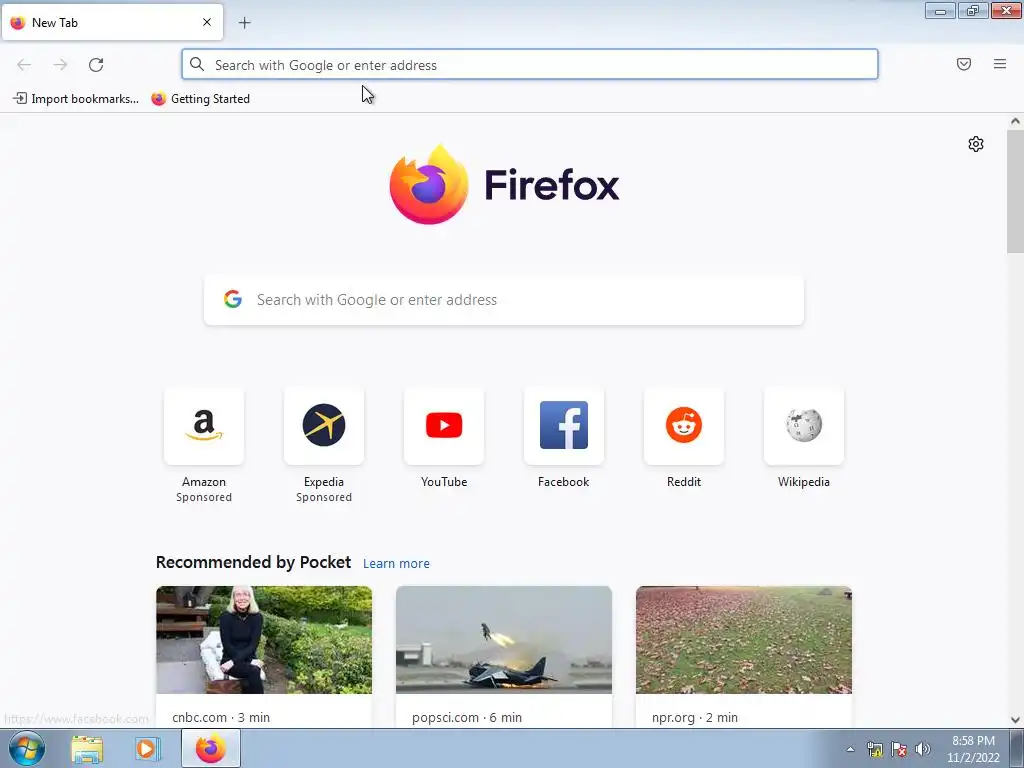Open Import bookmarks from the bookmarks toolbar
The height and width of the screenshot is (768, 1024).
76,99
